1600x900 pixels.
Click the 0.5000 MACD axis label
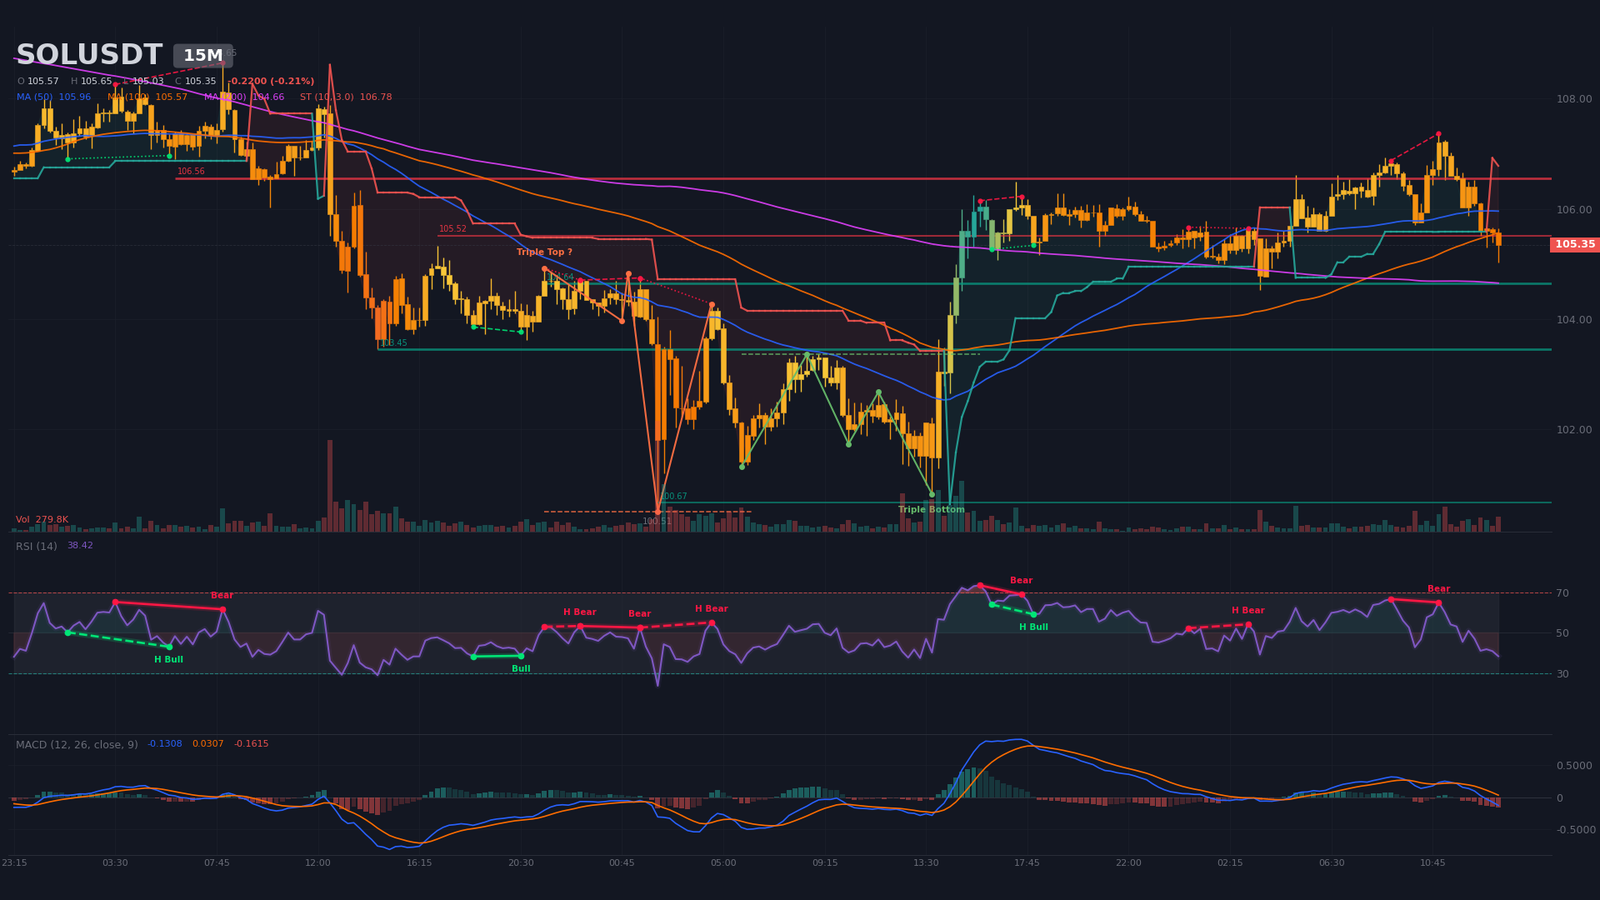pos(1574,766)
